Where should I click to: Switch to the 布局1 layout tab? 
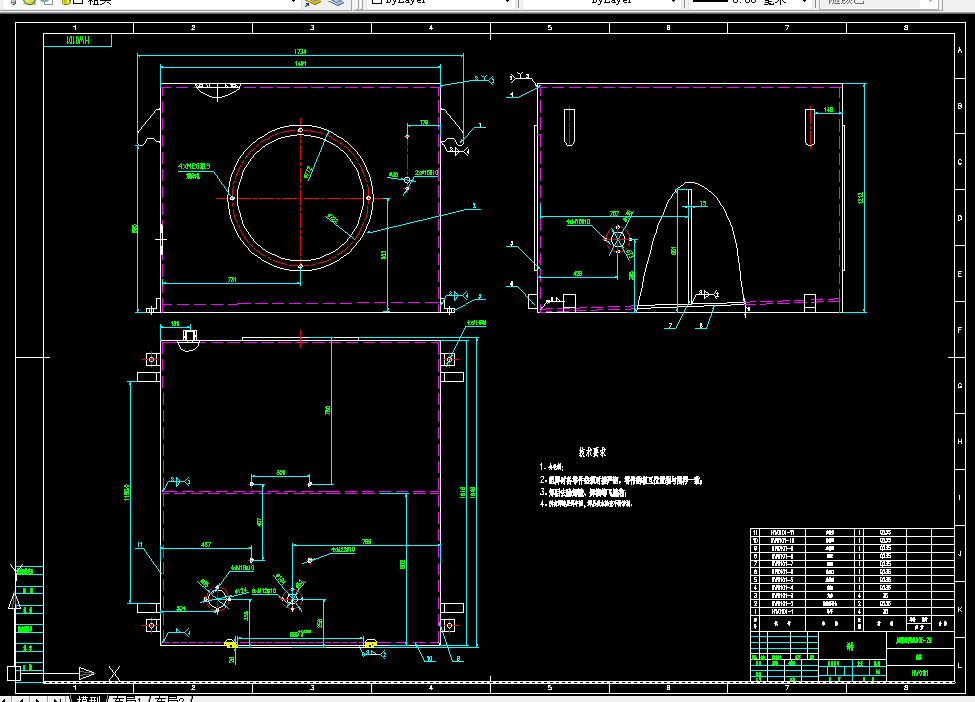127,698
